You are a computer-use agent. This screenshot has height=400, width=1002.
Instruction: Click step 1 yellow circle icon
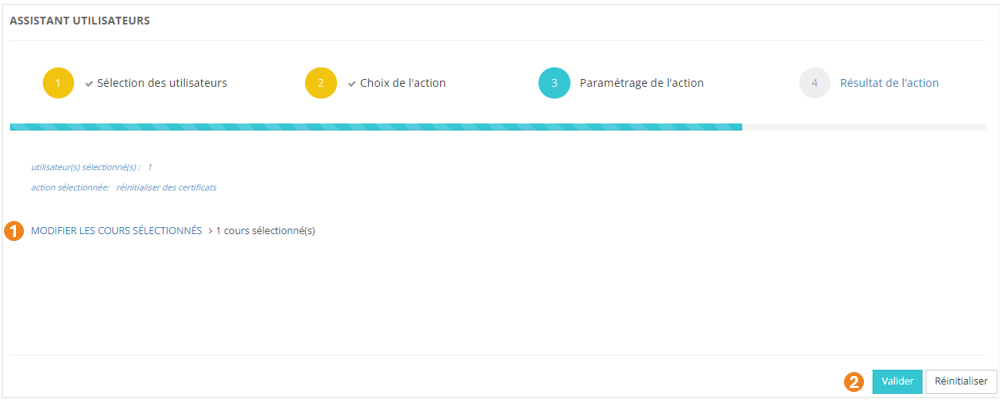coord(59,83)
